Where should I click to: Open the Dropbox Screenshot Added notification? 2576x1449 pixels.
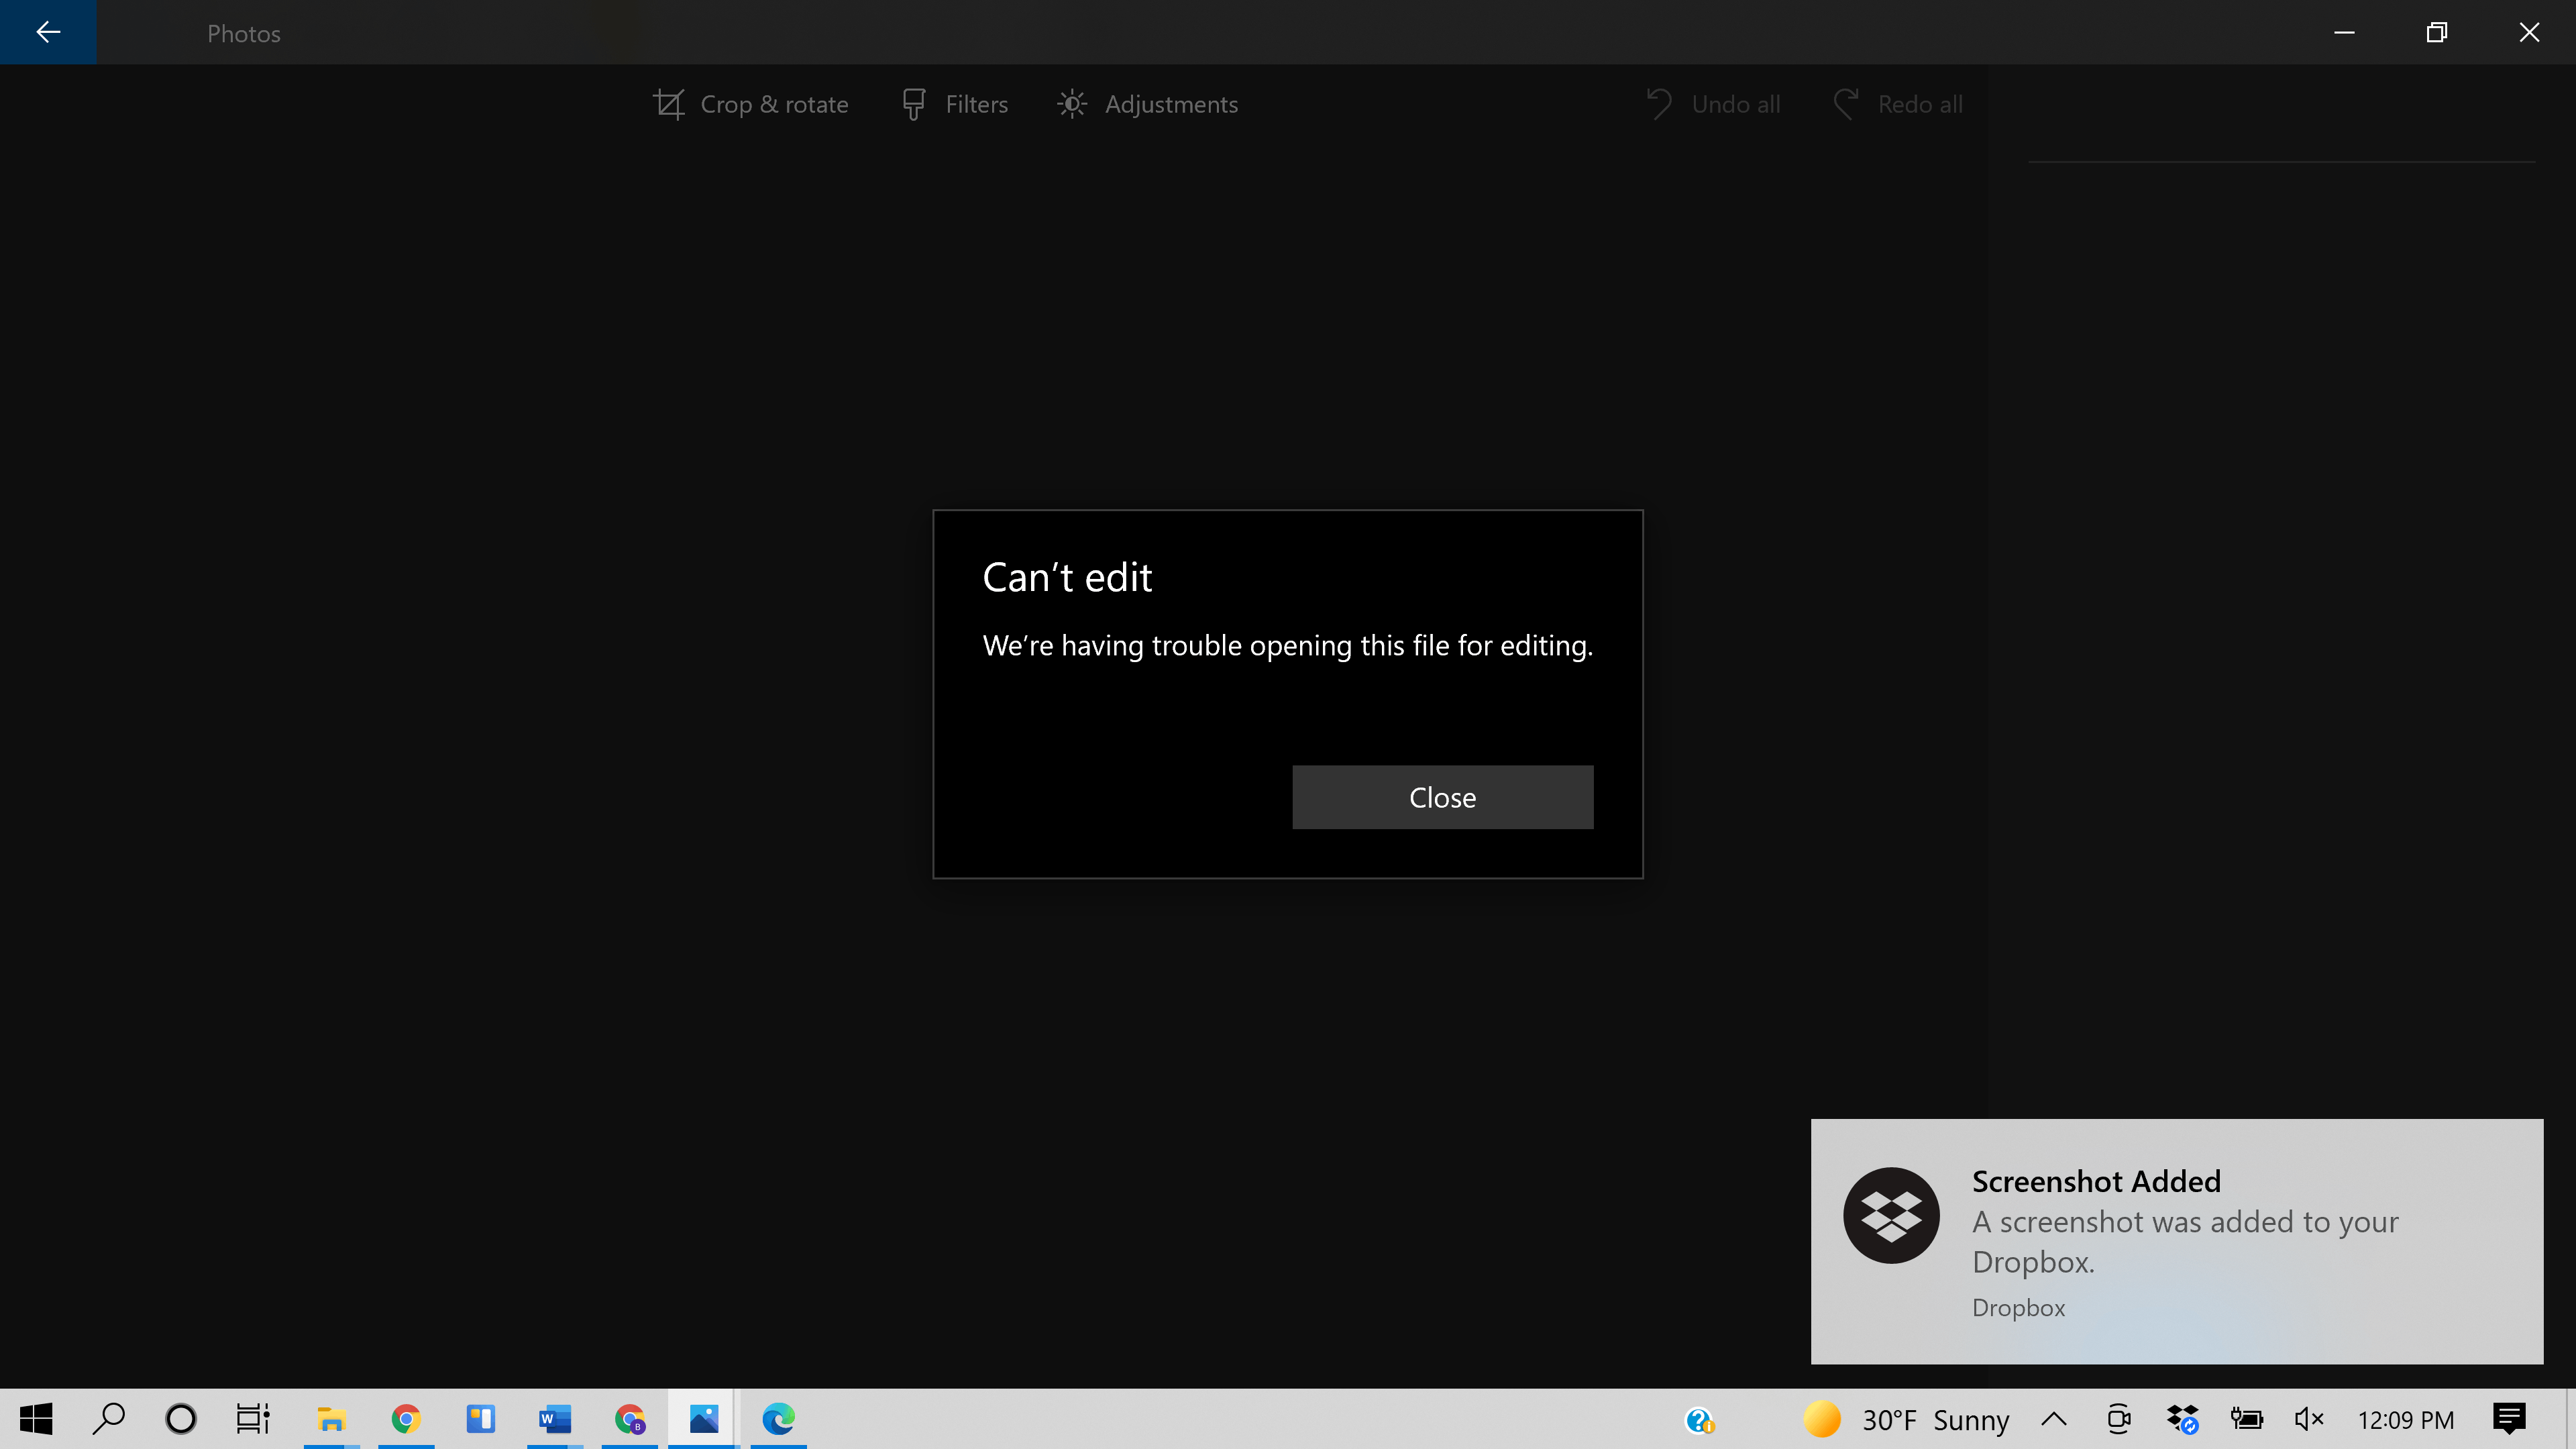click(x=2176, y=1240)
